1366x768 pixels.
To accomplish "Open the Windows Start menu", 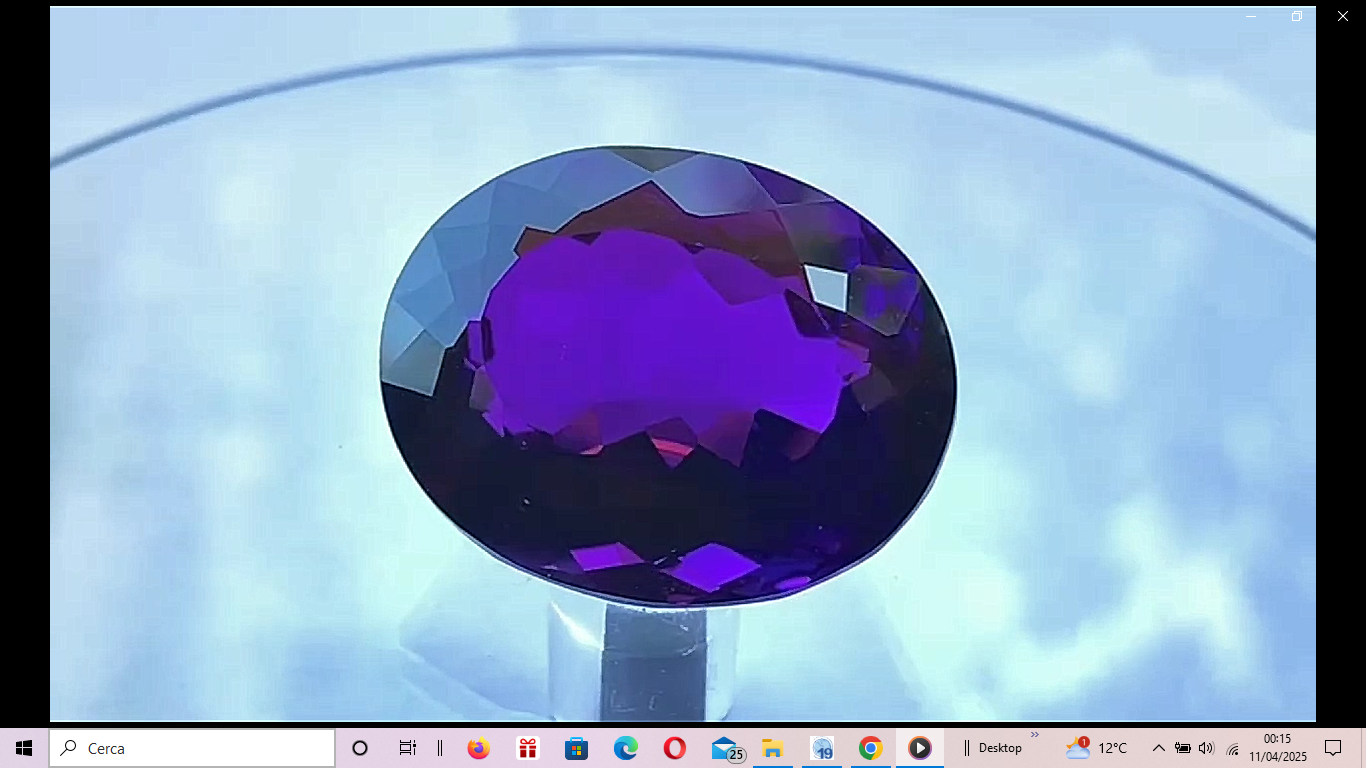I will 24,748.
